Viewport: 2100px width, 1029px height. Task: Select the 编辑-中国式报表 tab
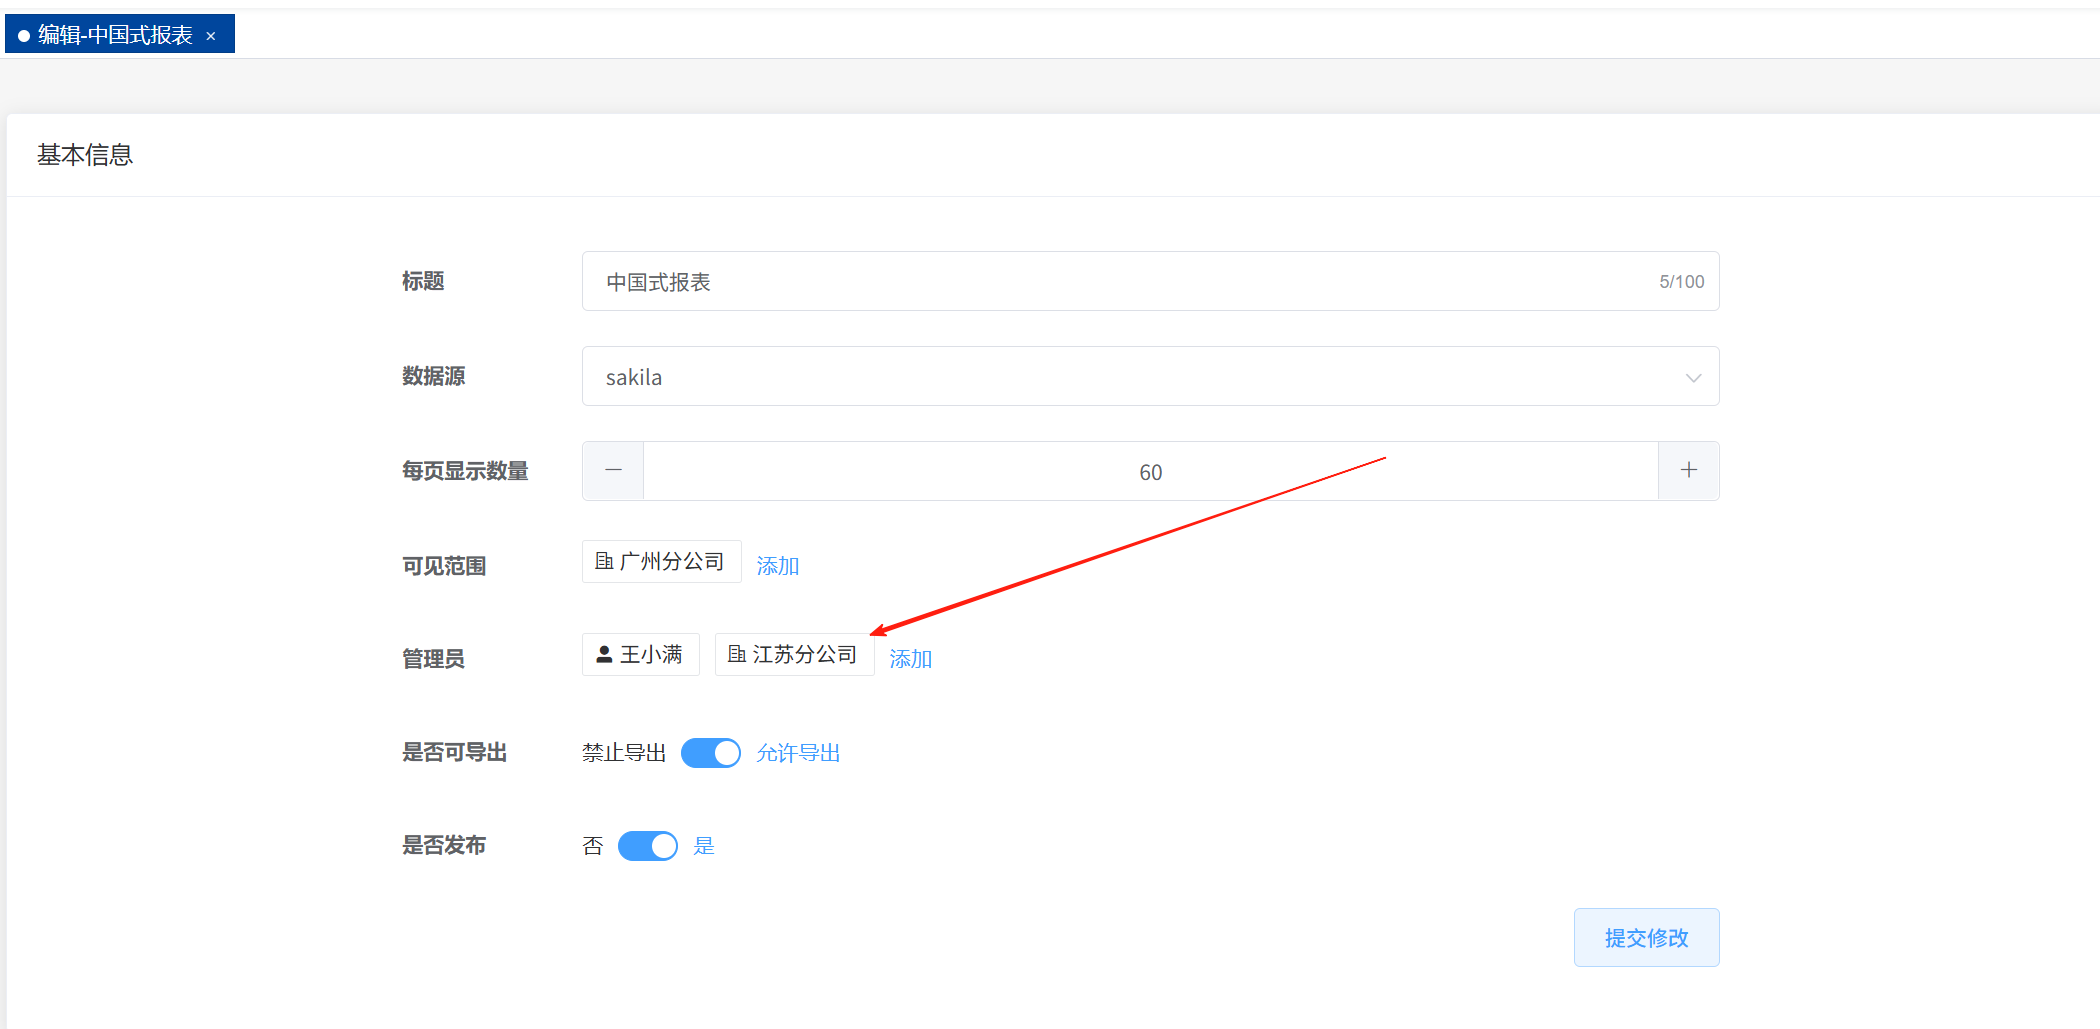click(x=114, y=35)
